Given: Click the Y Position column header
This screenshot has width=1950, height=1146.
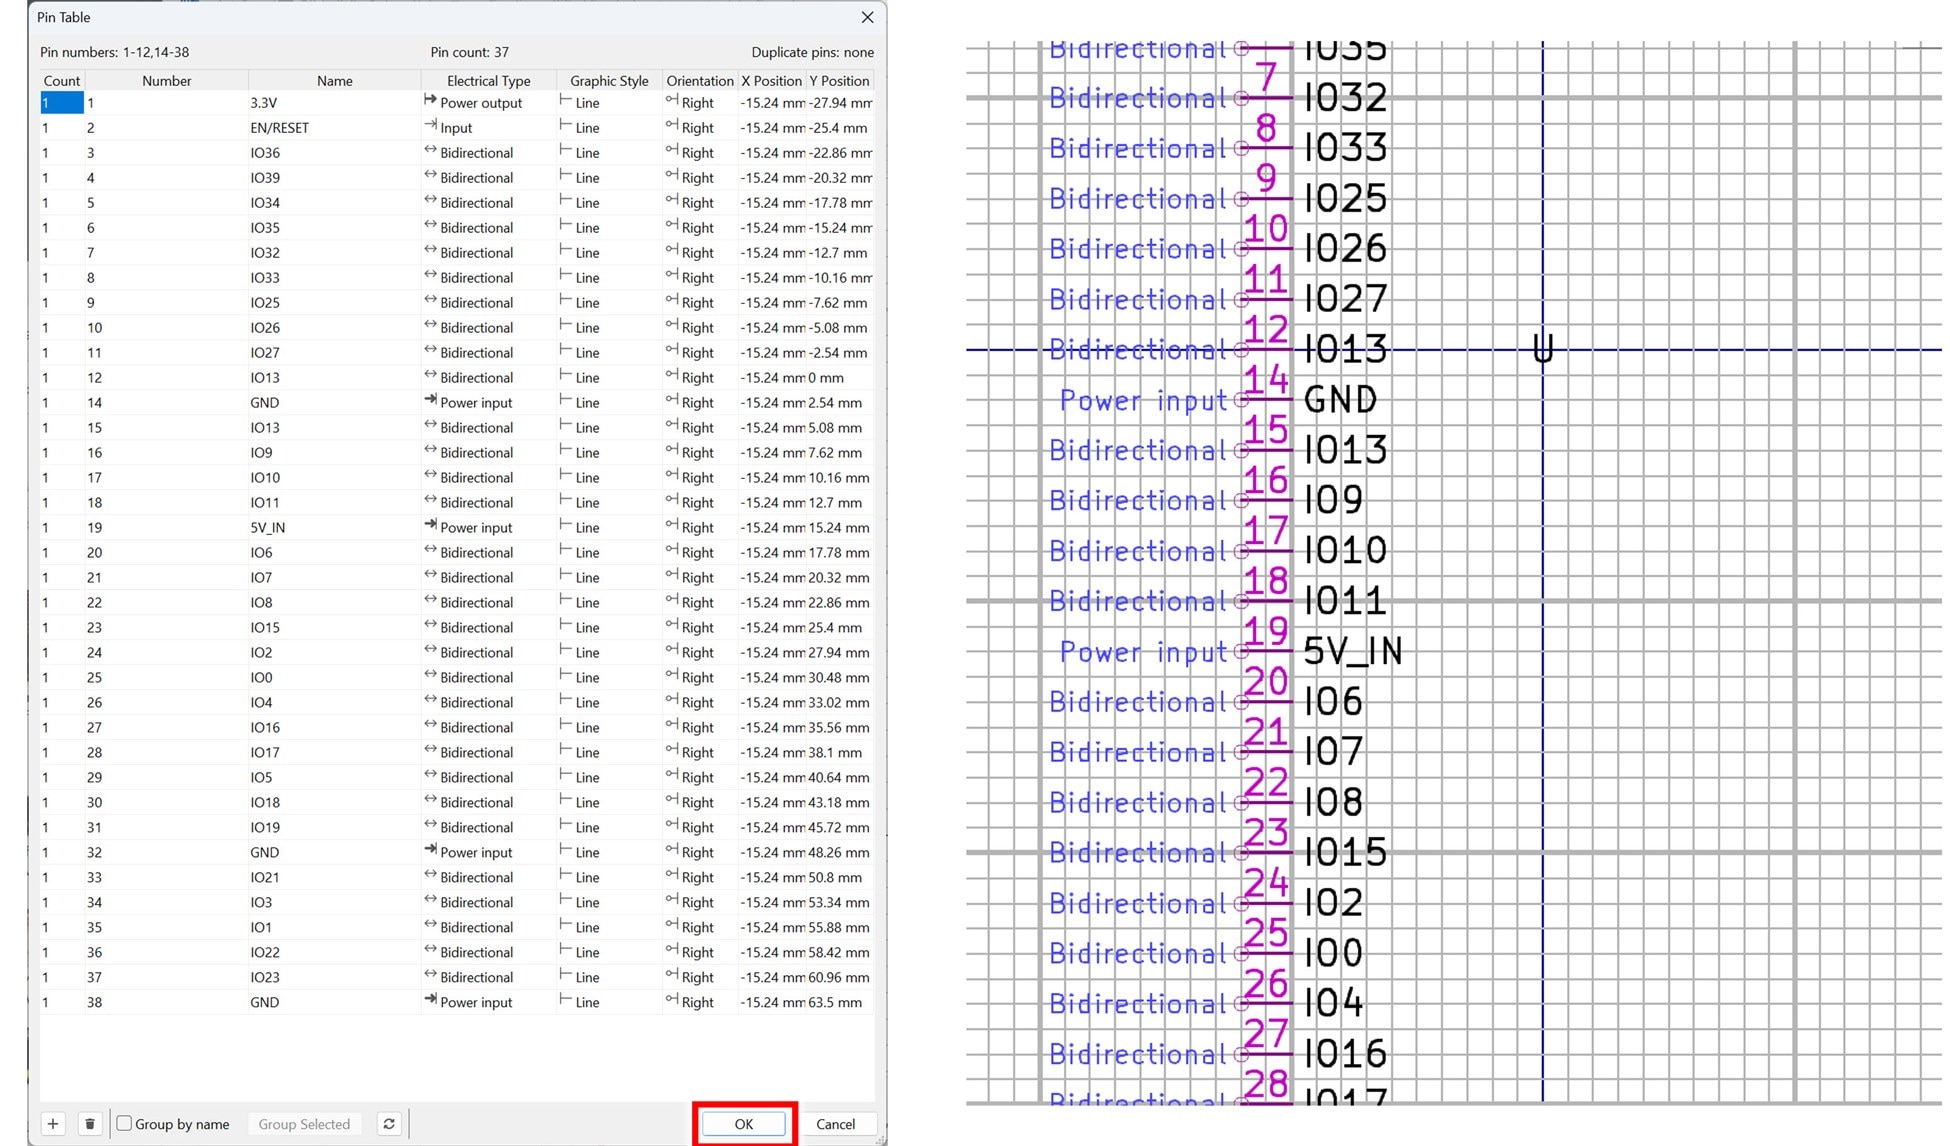Looking at the screenshot, I should (x=839, y=81).
